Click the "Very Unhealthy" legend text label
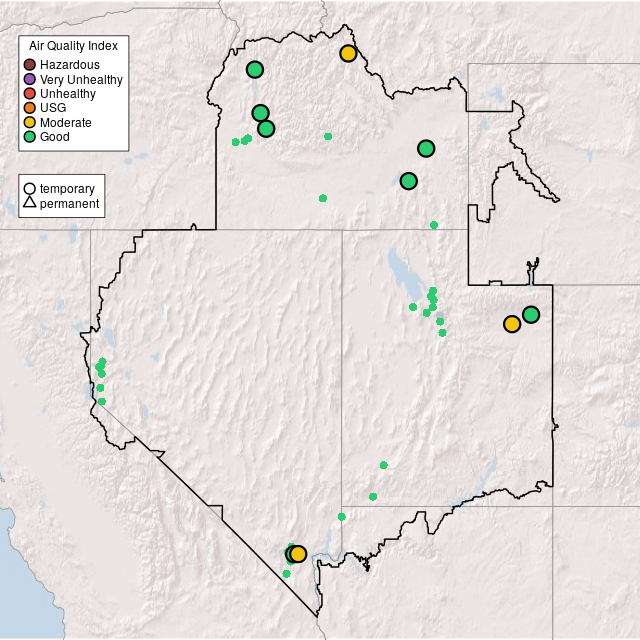Screen dimensions: 640x640 (x=81, y=79)
